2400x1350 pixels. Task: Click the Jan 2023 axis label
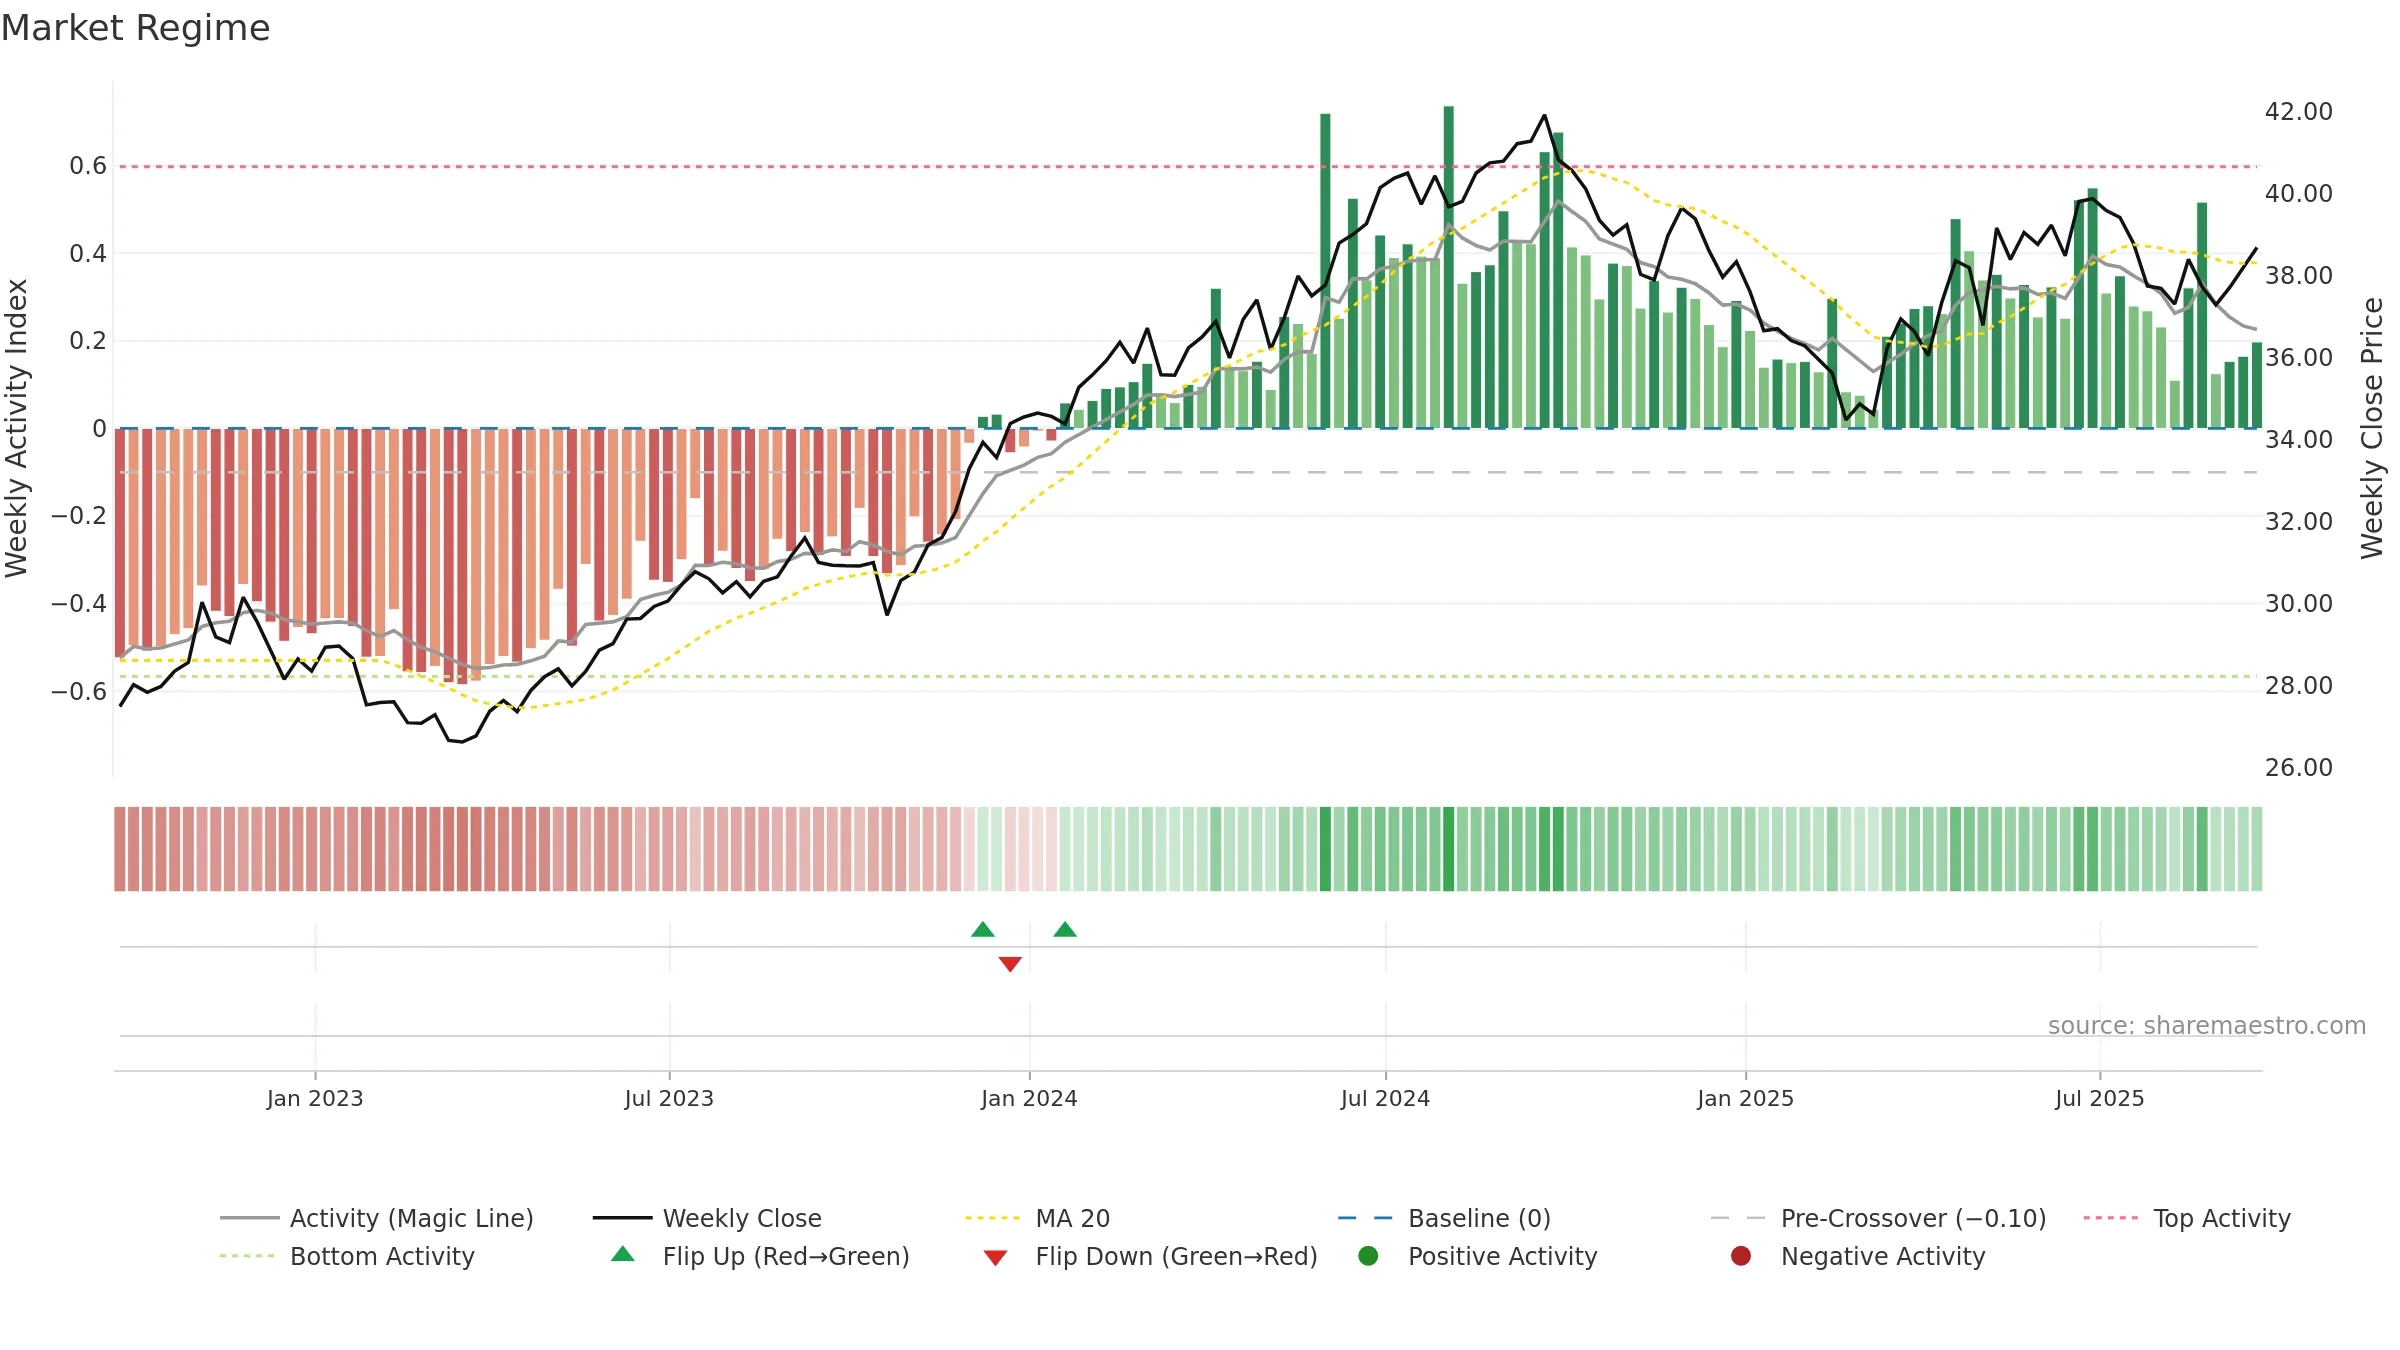(315, 1099)
